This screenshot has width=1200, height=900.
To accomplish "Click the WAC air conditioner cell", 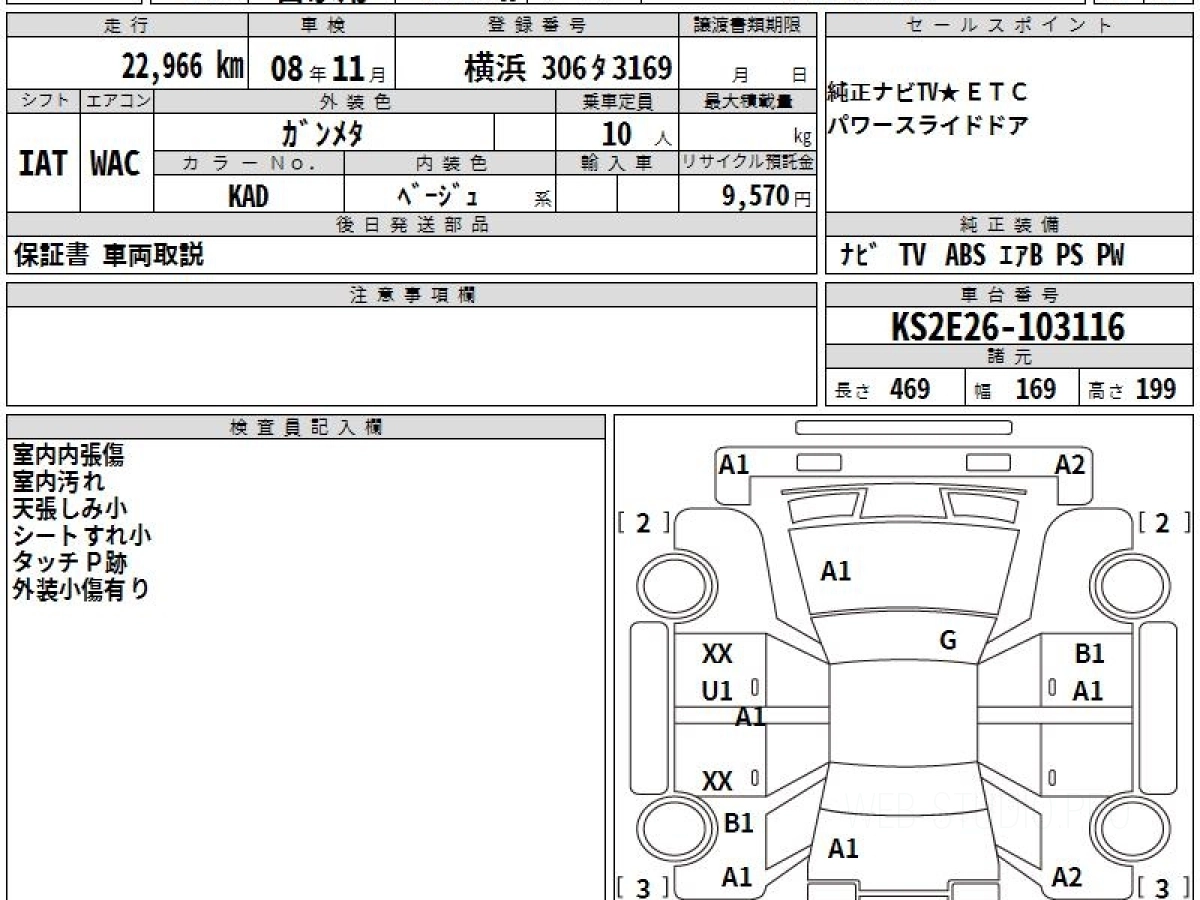I will [116, 164].
